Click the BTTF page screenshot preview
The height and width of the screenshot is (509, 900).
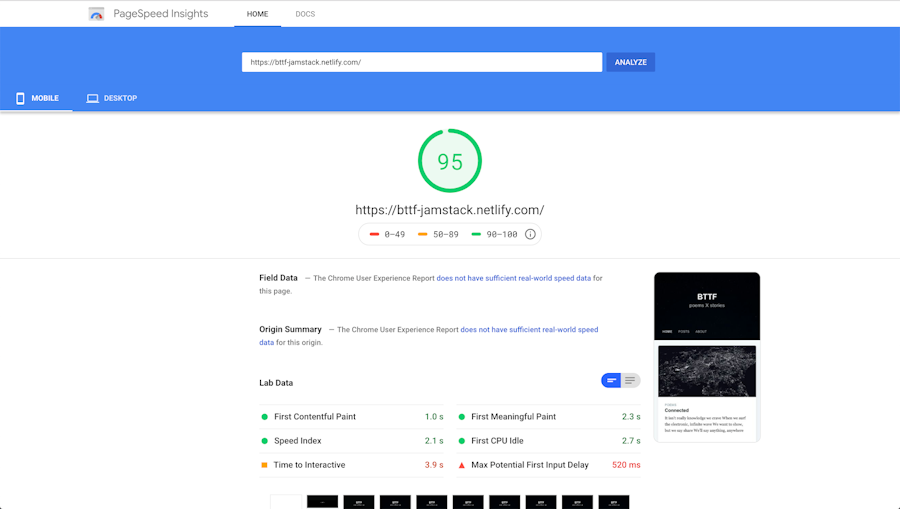707,357
